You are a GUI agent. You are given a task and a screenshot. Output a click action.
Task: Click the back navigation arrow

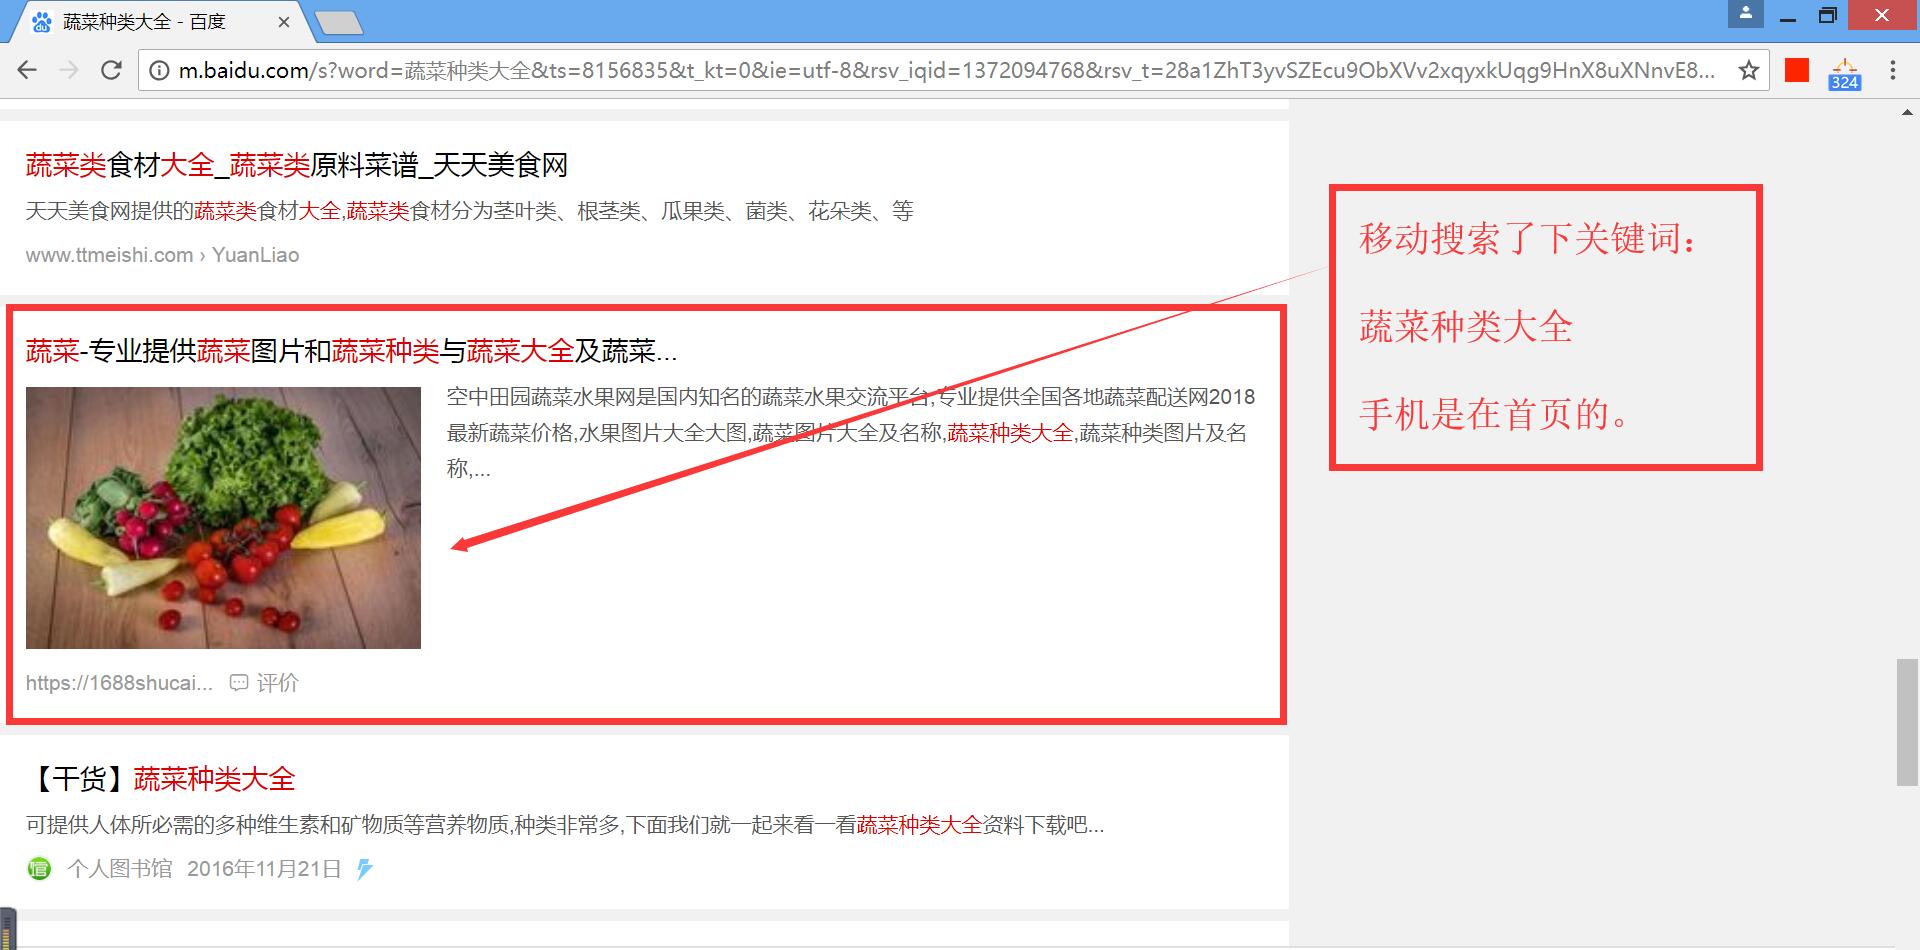[x=26, y=70]
